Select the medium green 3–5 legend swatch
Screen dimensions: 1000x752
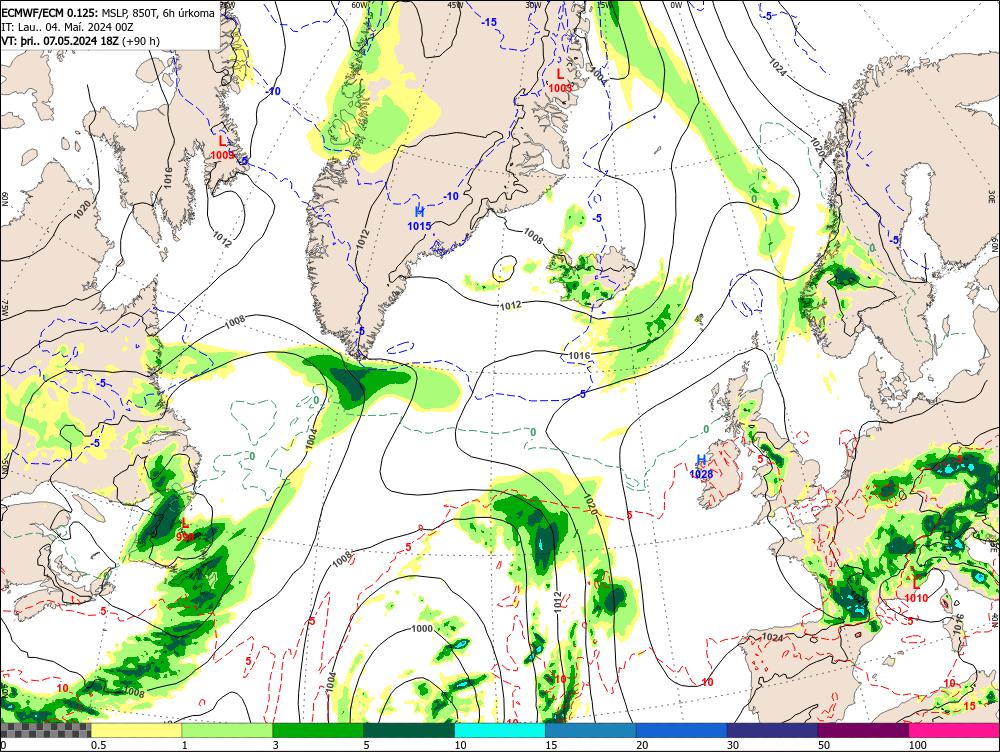[318, 730]
